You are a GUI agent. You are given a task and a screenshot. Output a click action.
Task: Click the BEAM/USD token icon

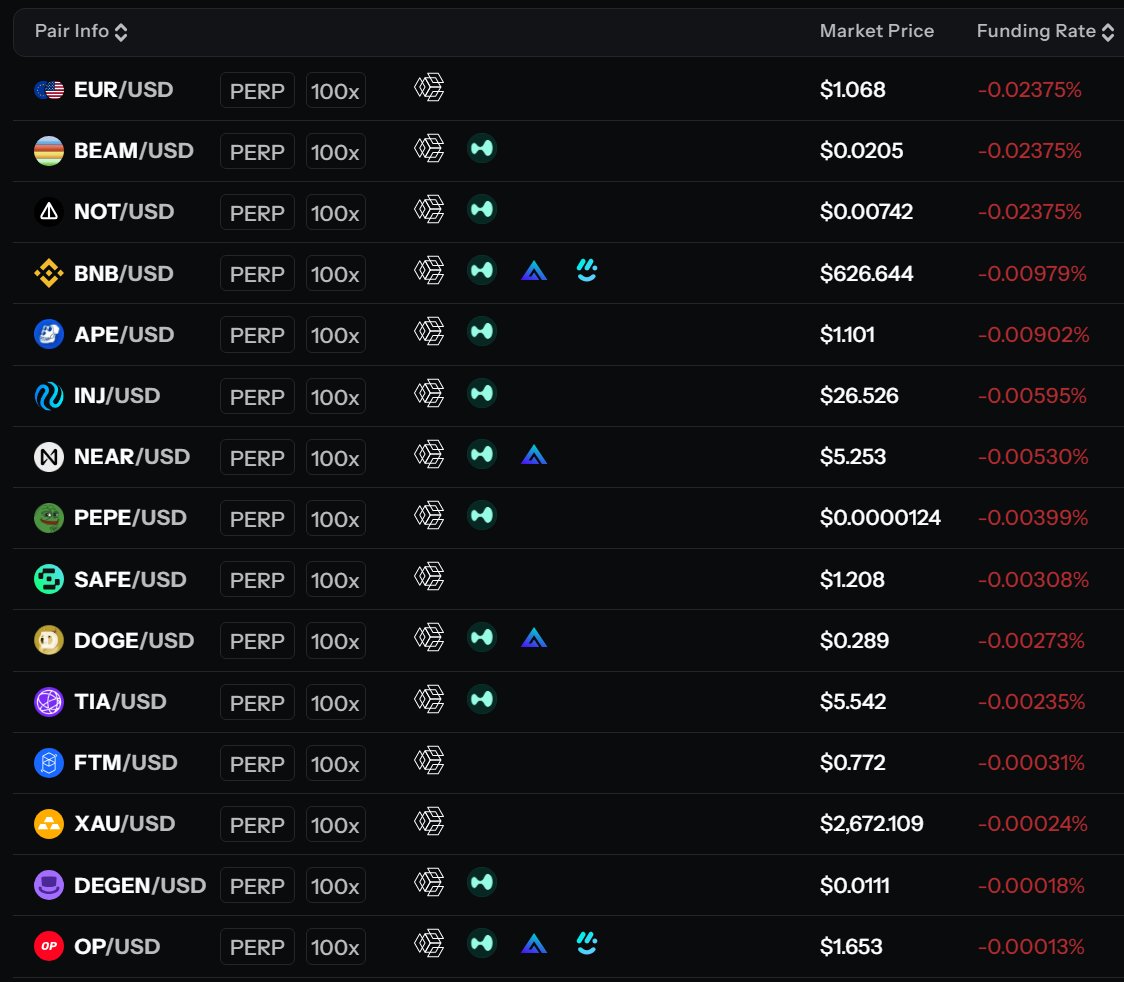[49, 151]
